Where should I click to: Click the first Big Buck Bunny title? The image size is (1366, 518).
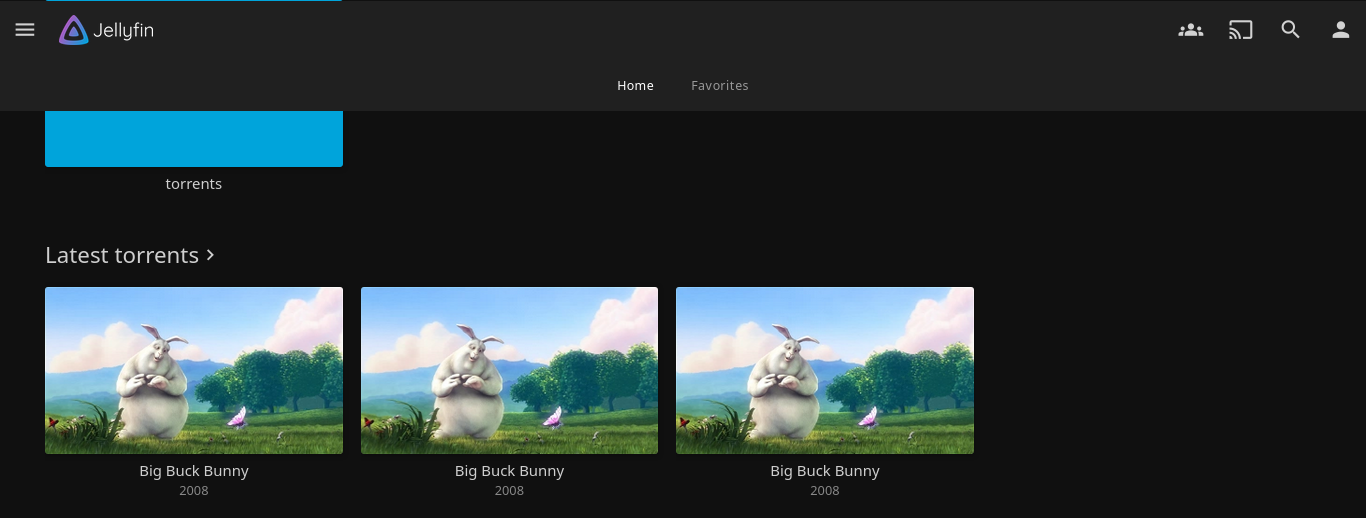coord(194,471)
